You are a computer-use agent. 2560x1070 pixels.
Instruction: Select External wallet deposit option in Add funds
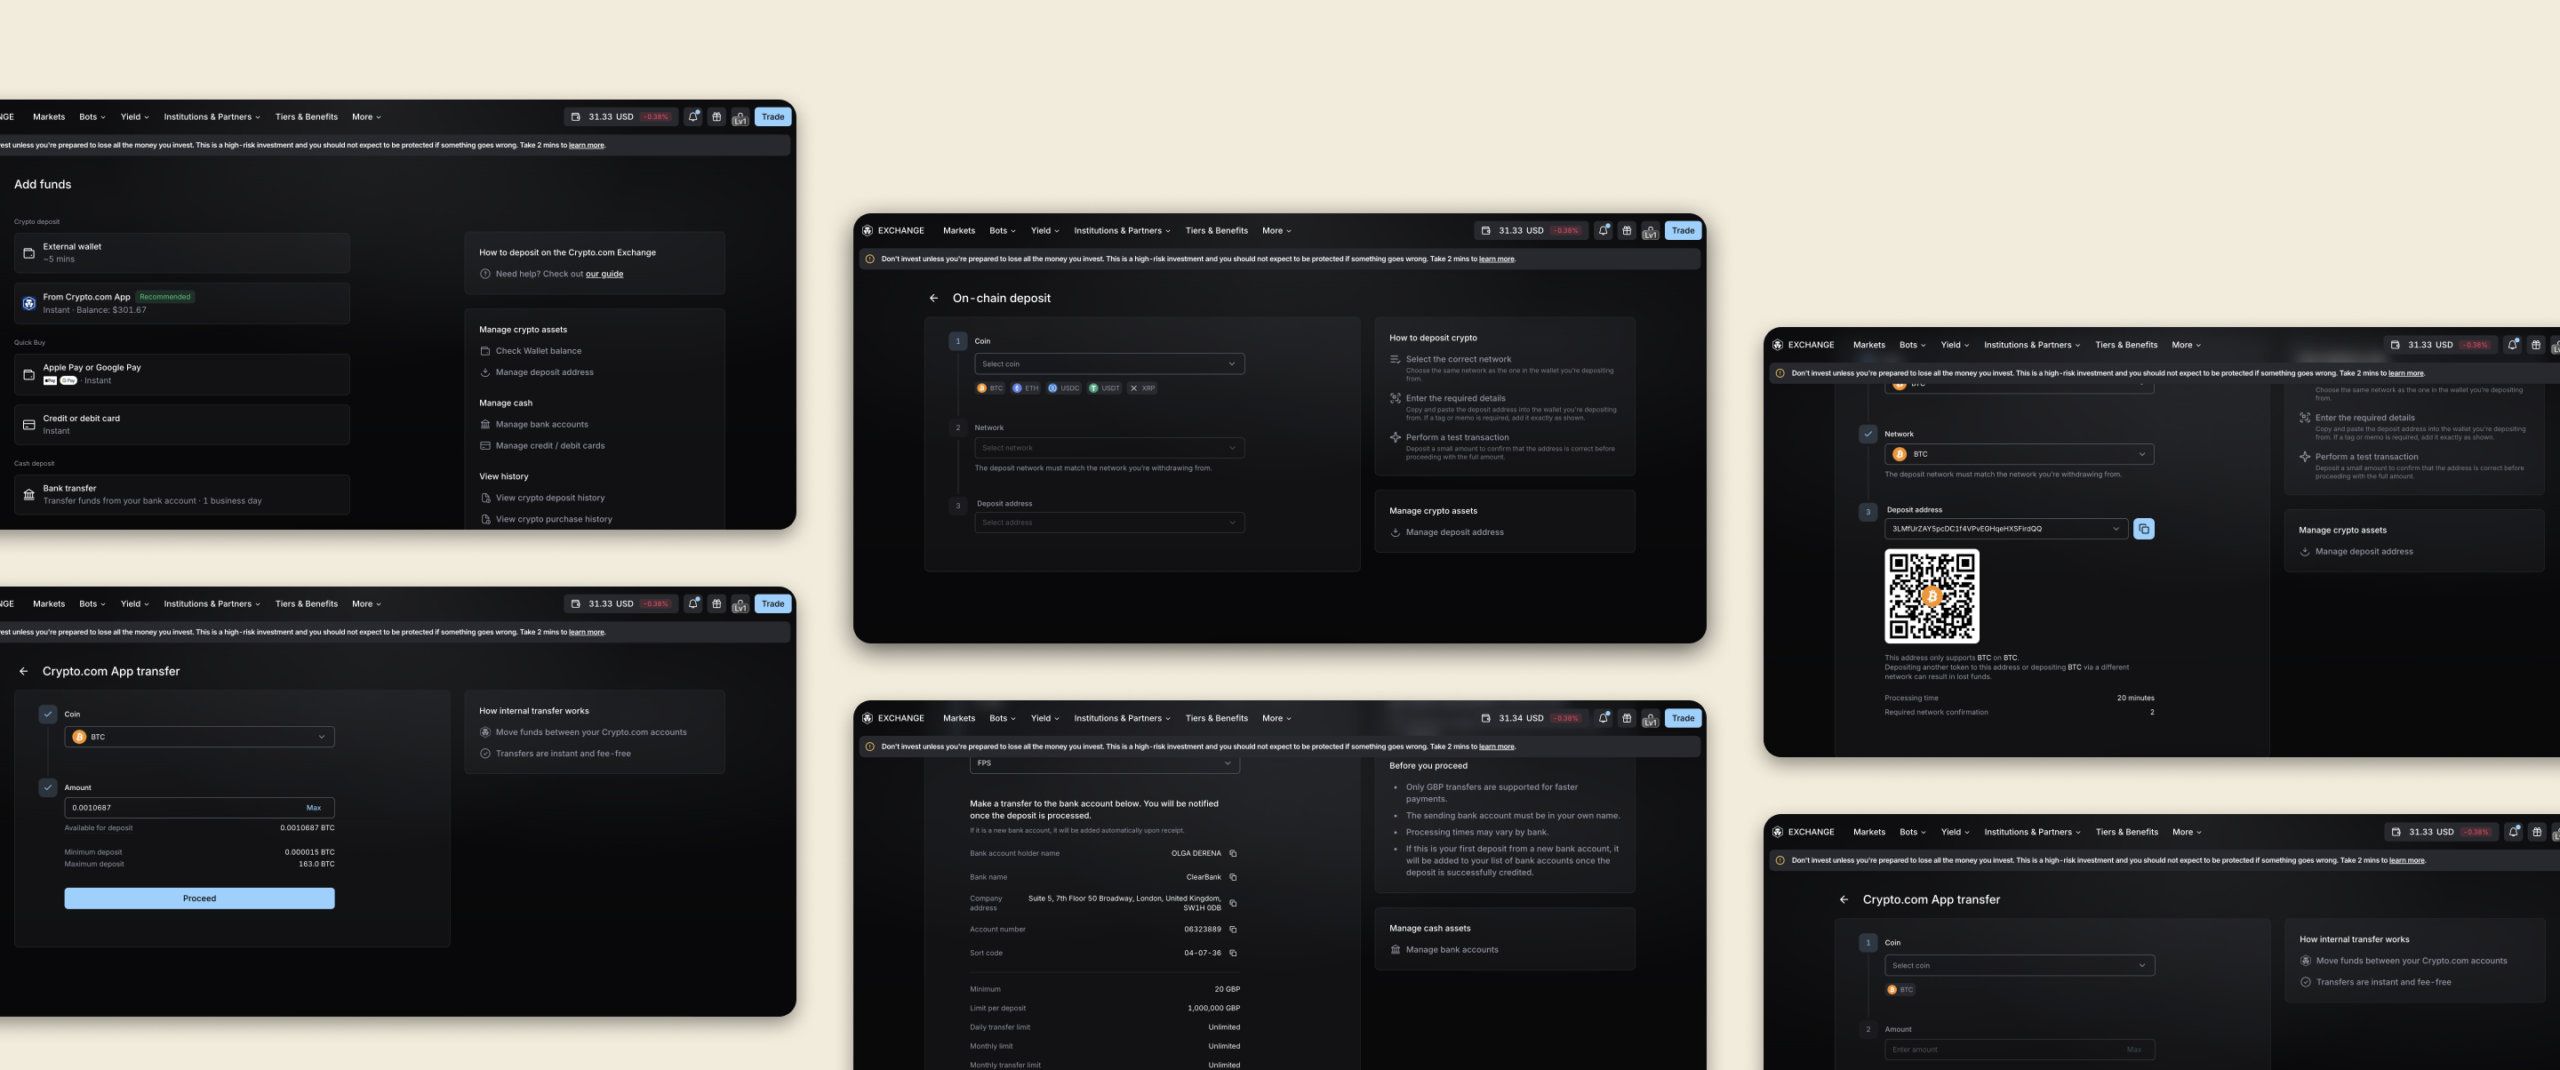coord(182,253)
